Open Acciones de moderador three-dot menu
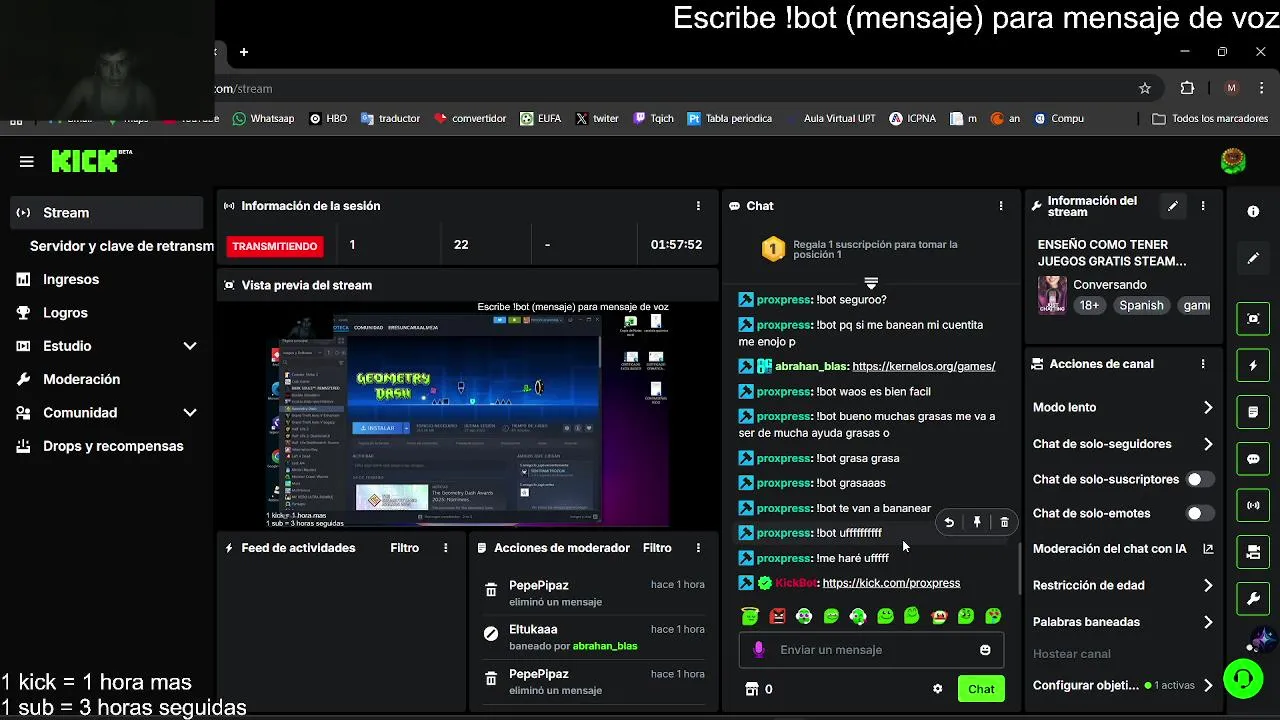1280x720 pixels. (x=698, y=548)
